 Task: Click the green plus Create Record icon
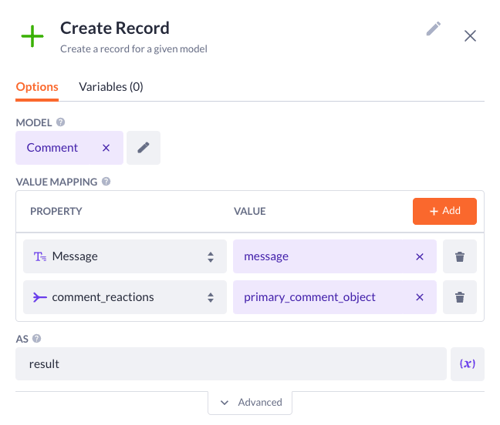click(x=32, y=36)
